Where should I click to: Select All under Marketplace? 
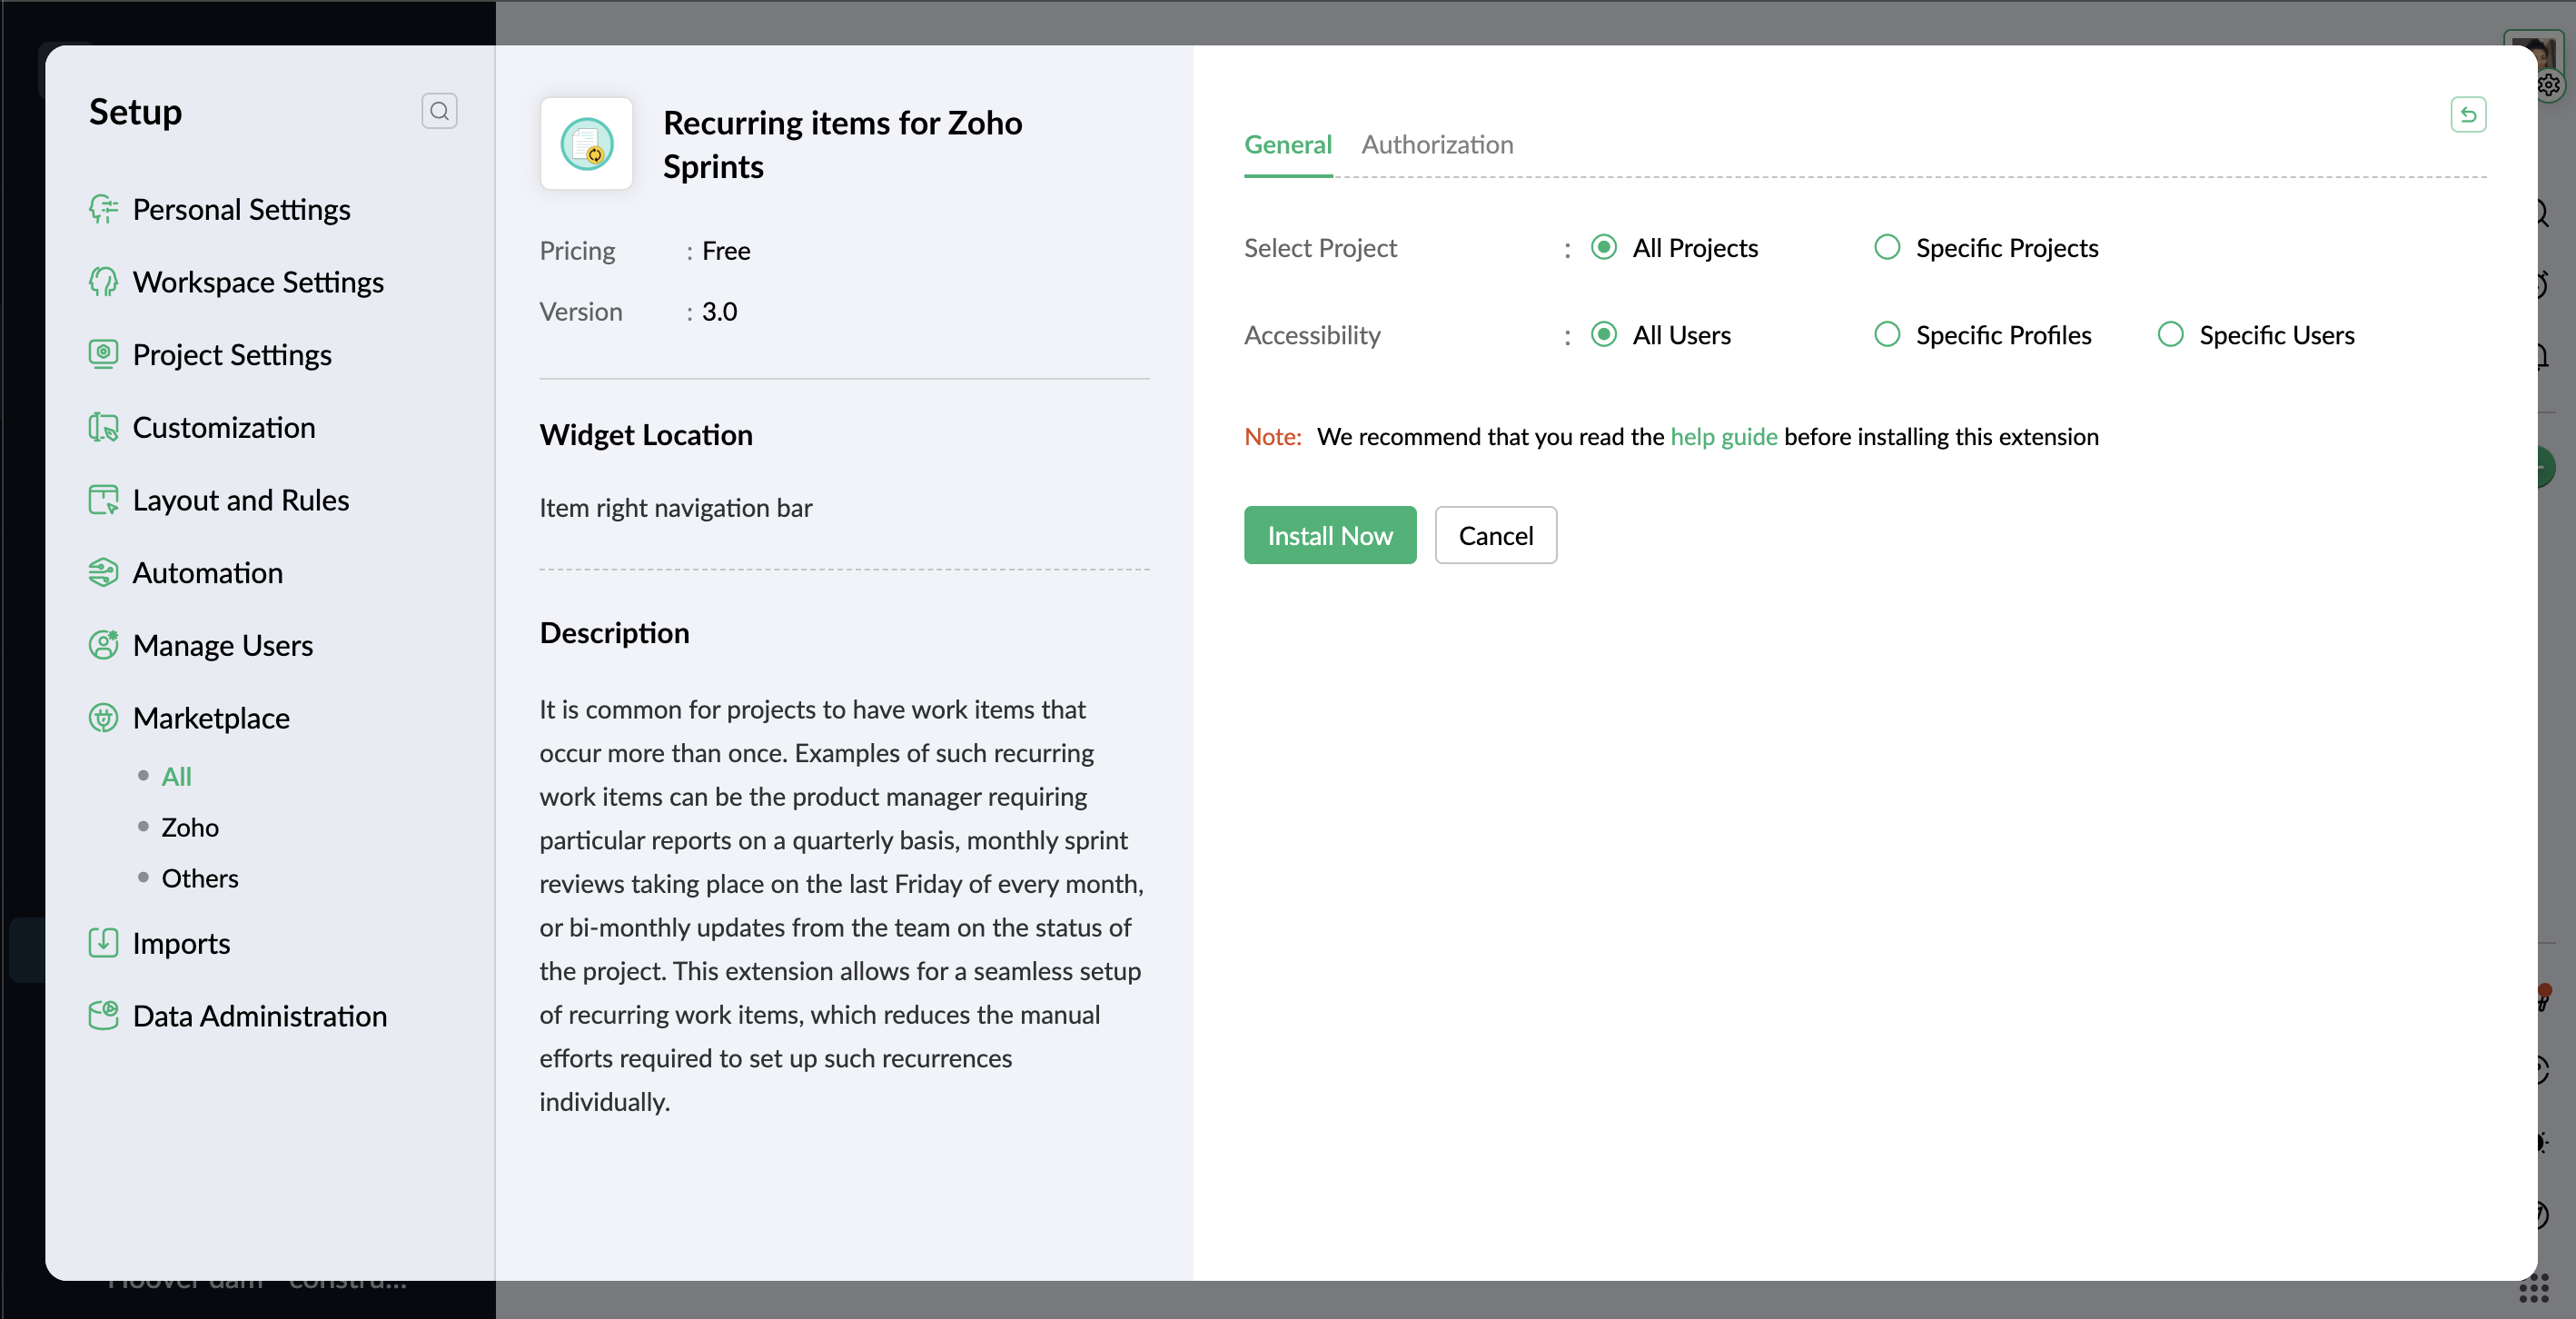tap(176, 776)
